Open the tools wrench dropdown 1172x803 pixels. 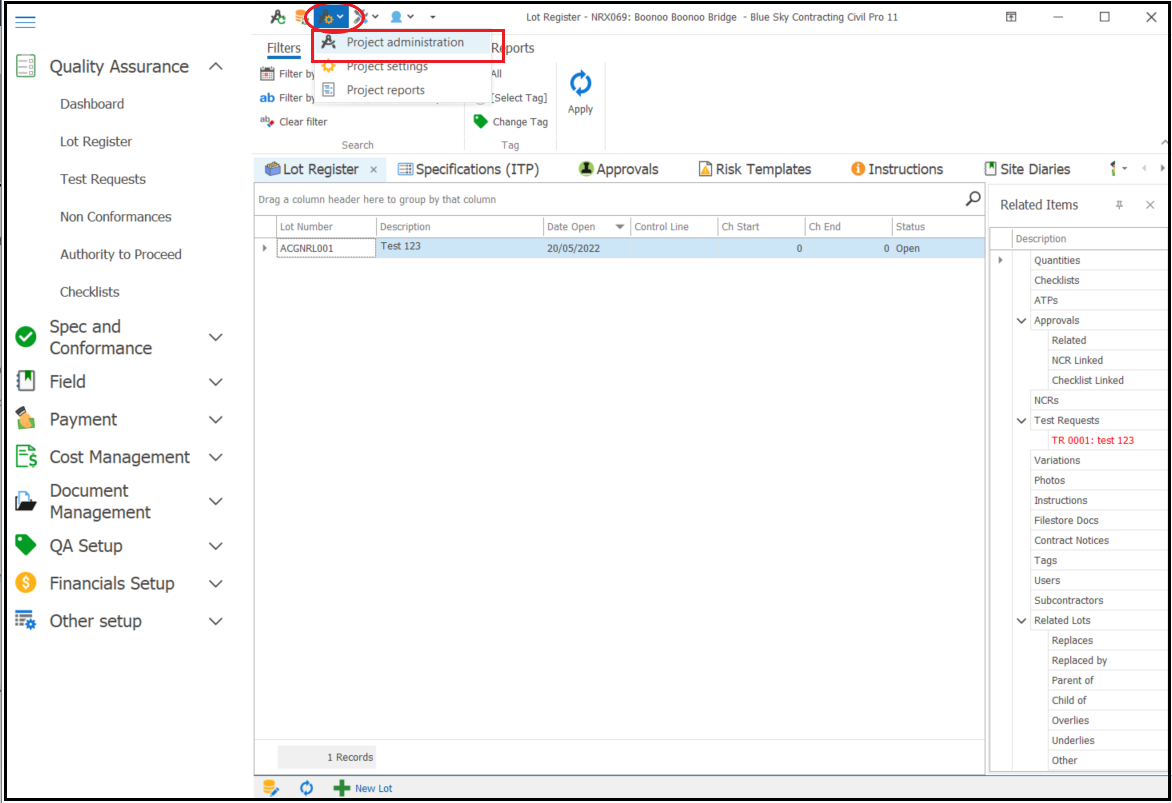pos(366,16)
